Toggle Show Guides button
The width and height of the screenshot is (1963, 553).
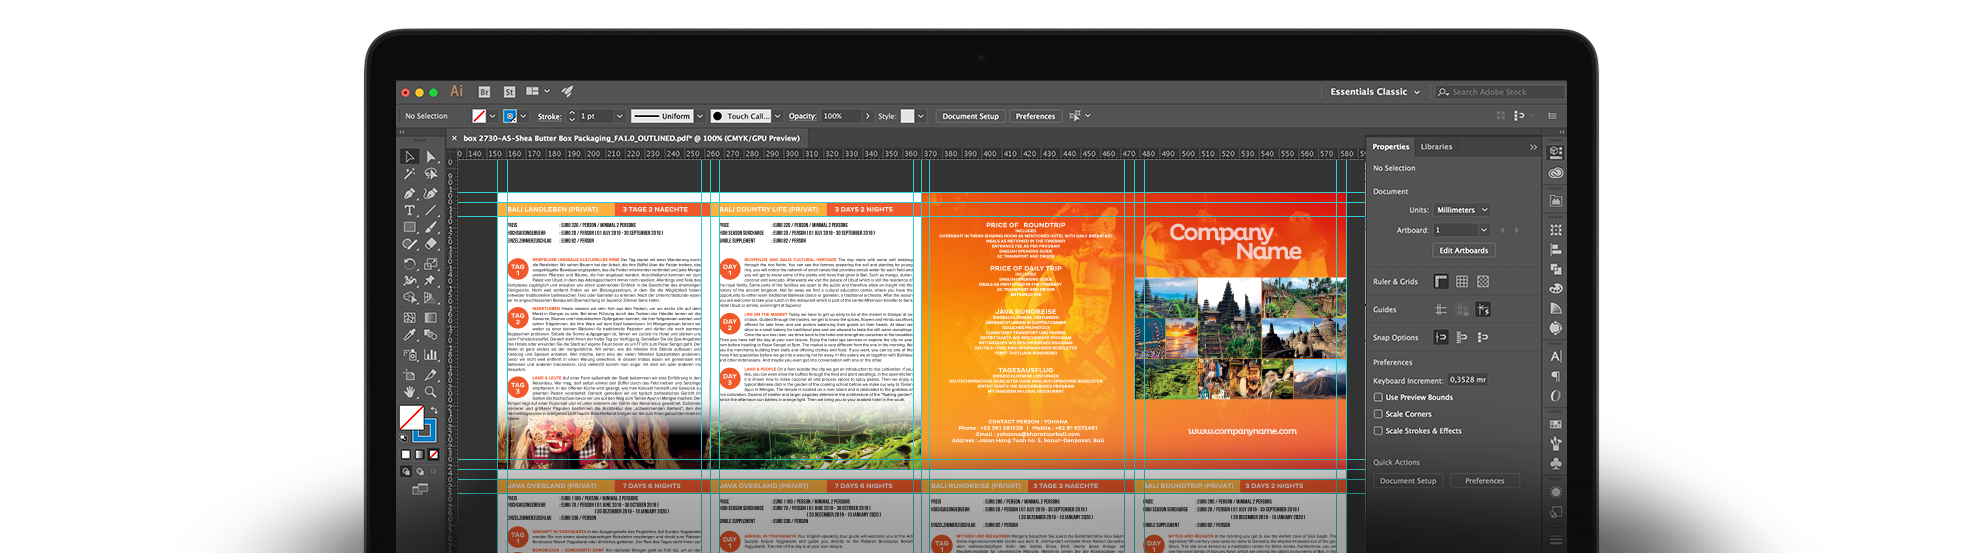[x=1441, y=309]
